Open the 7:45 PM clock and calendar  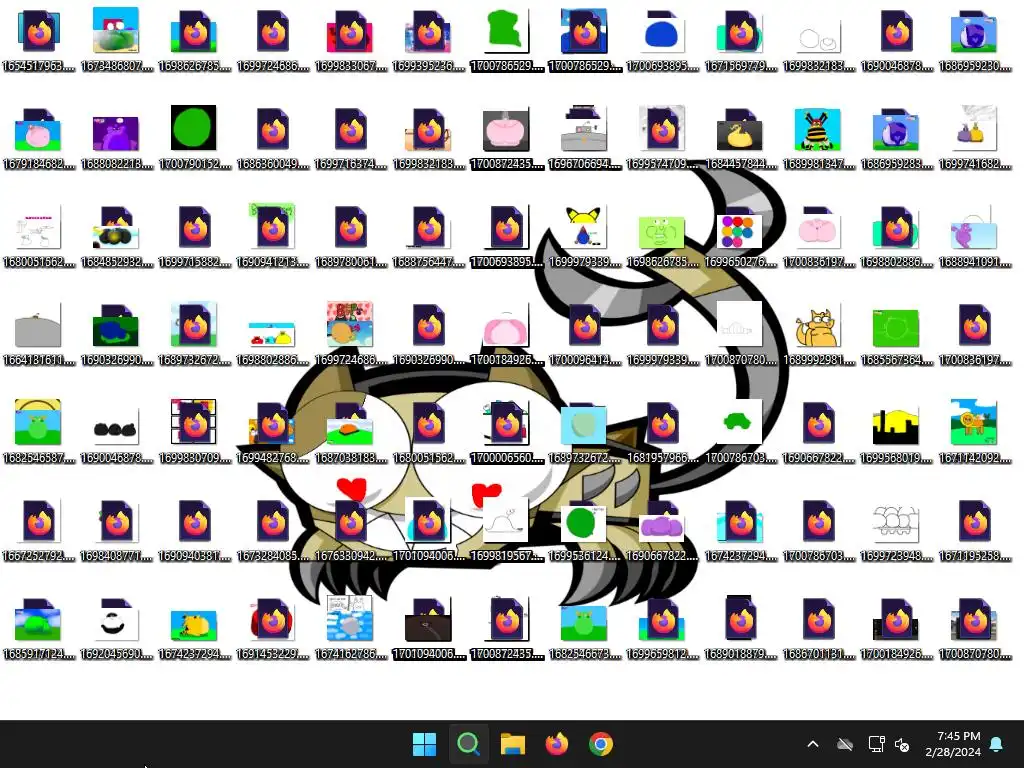[x=953, y=744]
